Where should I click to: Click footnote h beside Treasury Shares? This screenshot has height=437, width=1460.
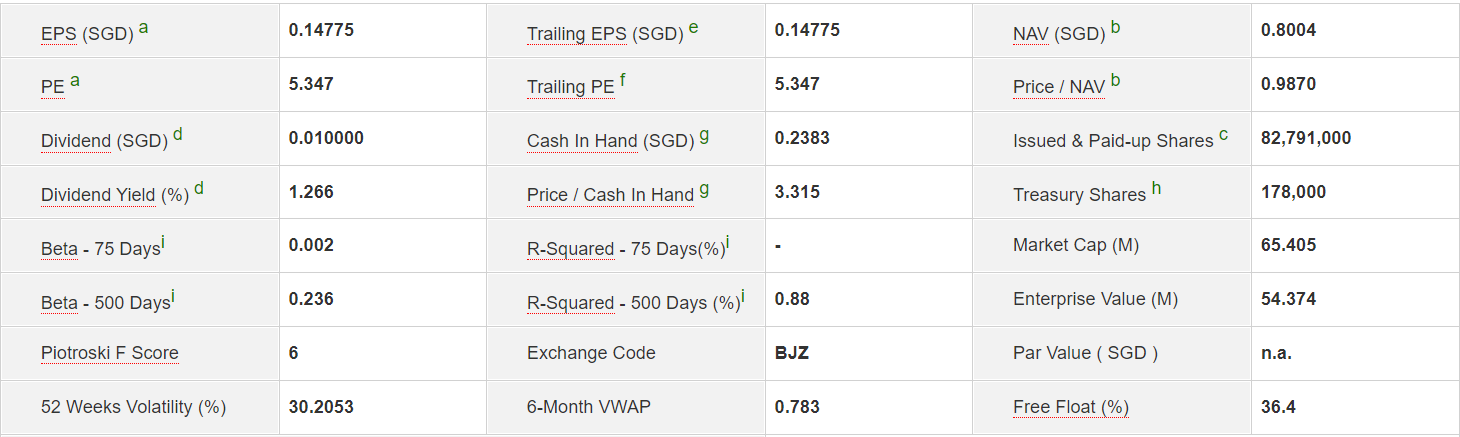click(1157, 188)
